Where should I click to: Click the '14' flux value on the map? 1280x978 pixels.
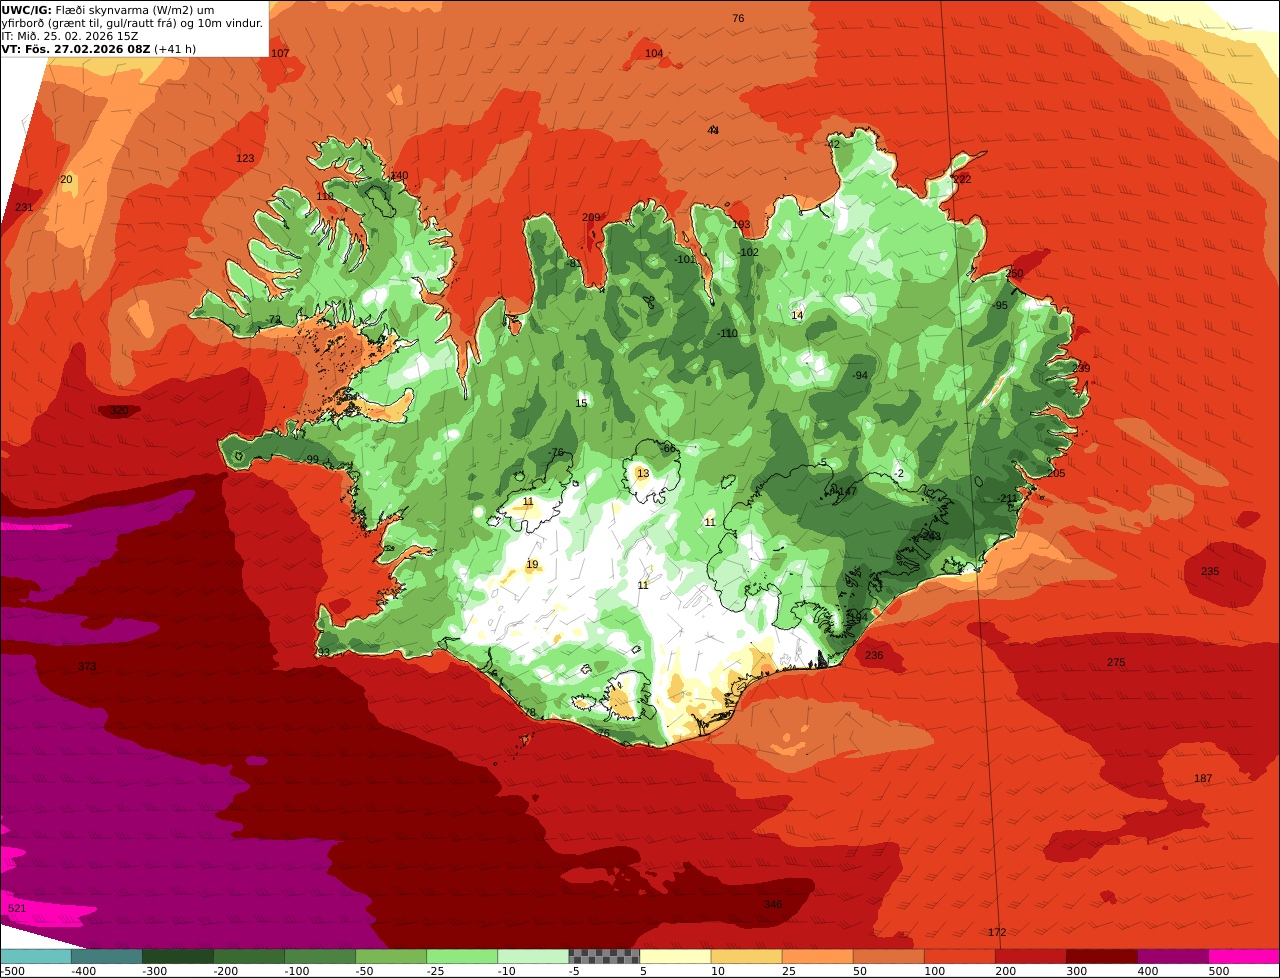797,315
